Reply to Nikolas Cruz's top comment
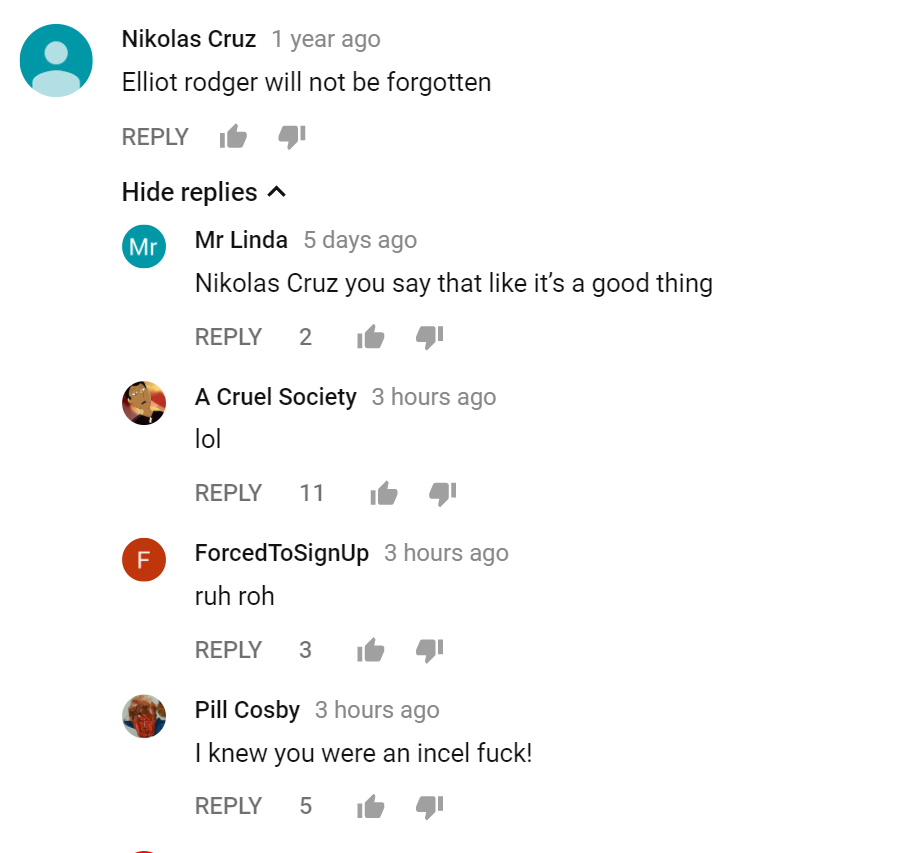Screen dimensions: 909x853 155,137
